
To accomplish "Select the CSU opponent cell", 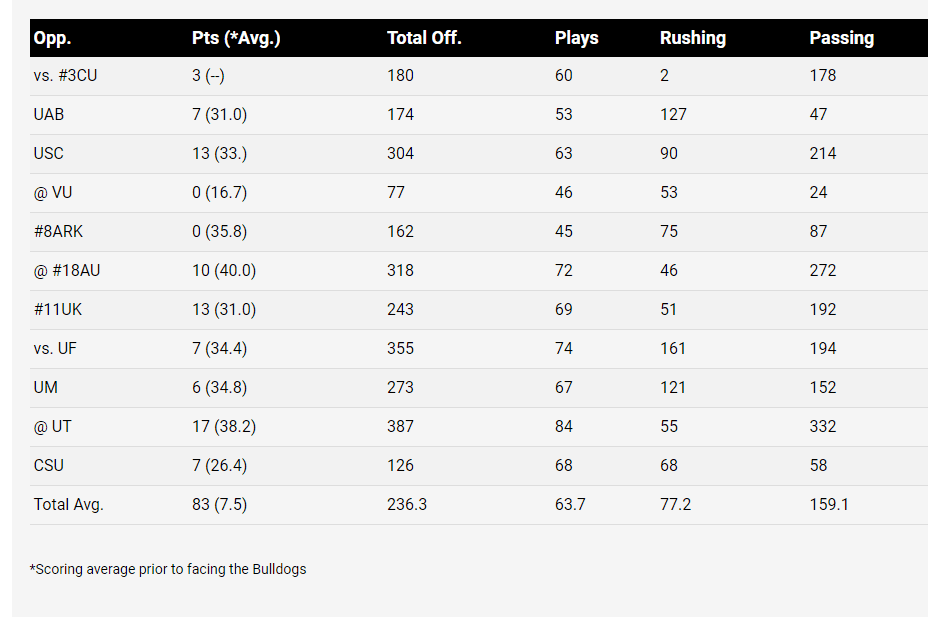I will pyautogui.click(x=49, y=466).
